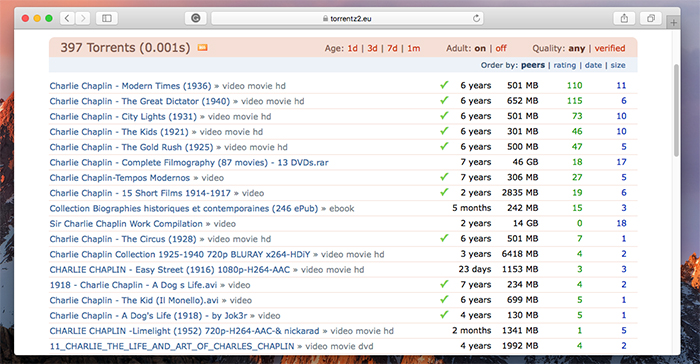
Task: Open CHARLIE CHAPLIN - Easy Street (1916)
Action: pos(170,270)
